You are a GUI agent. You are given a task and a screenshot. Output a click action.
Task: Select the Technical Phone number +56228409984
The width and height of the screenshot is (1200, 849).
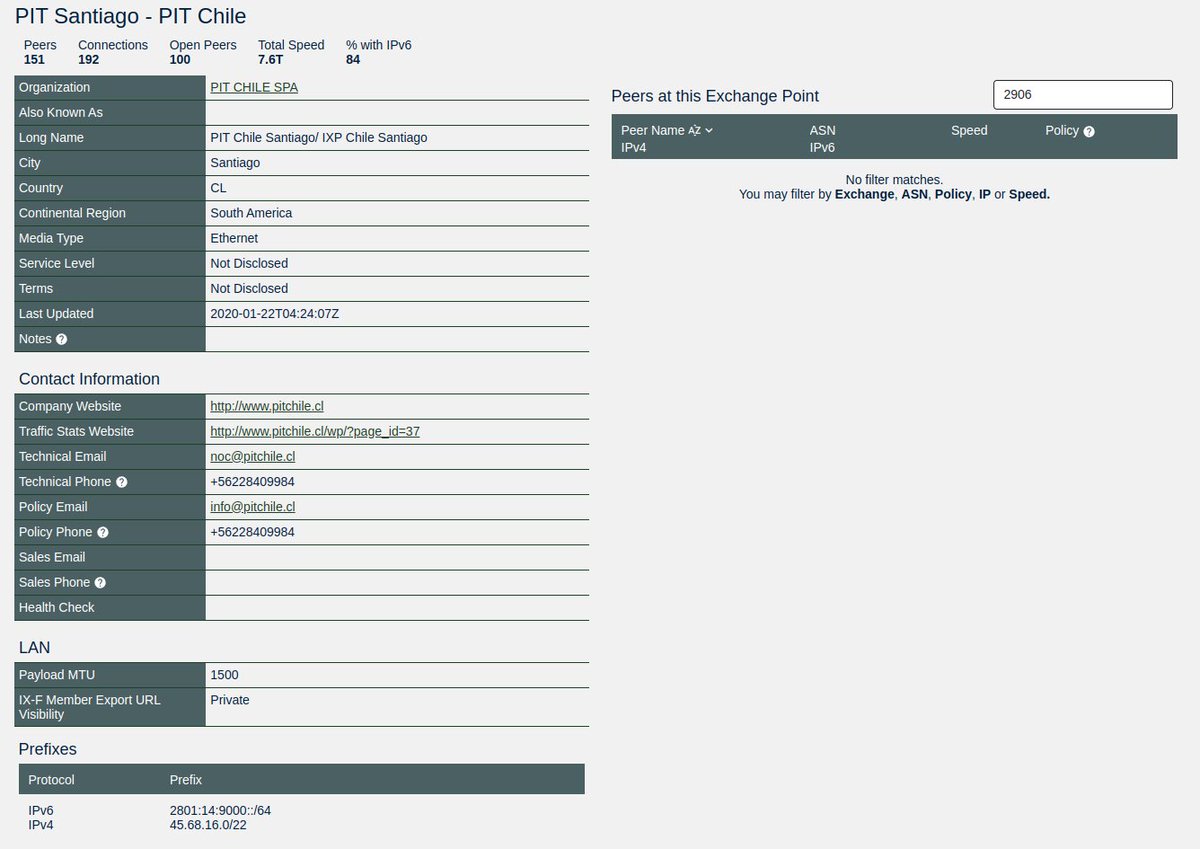[252, 481]
